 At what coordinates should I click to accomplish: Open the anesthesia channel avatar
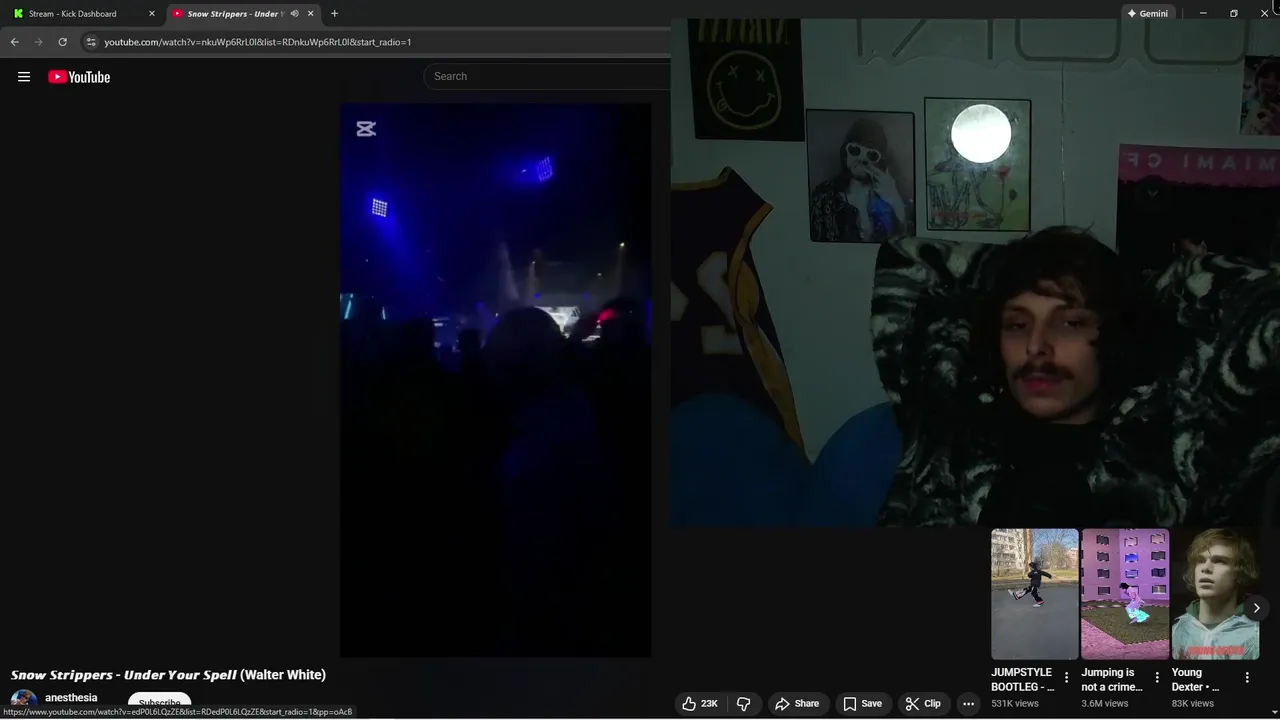pyautogui.click(x=23, y=702)
